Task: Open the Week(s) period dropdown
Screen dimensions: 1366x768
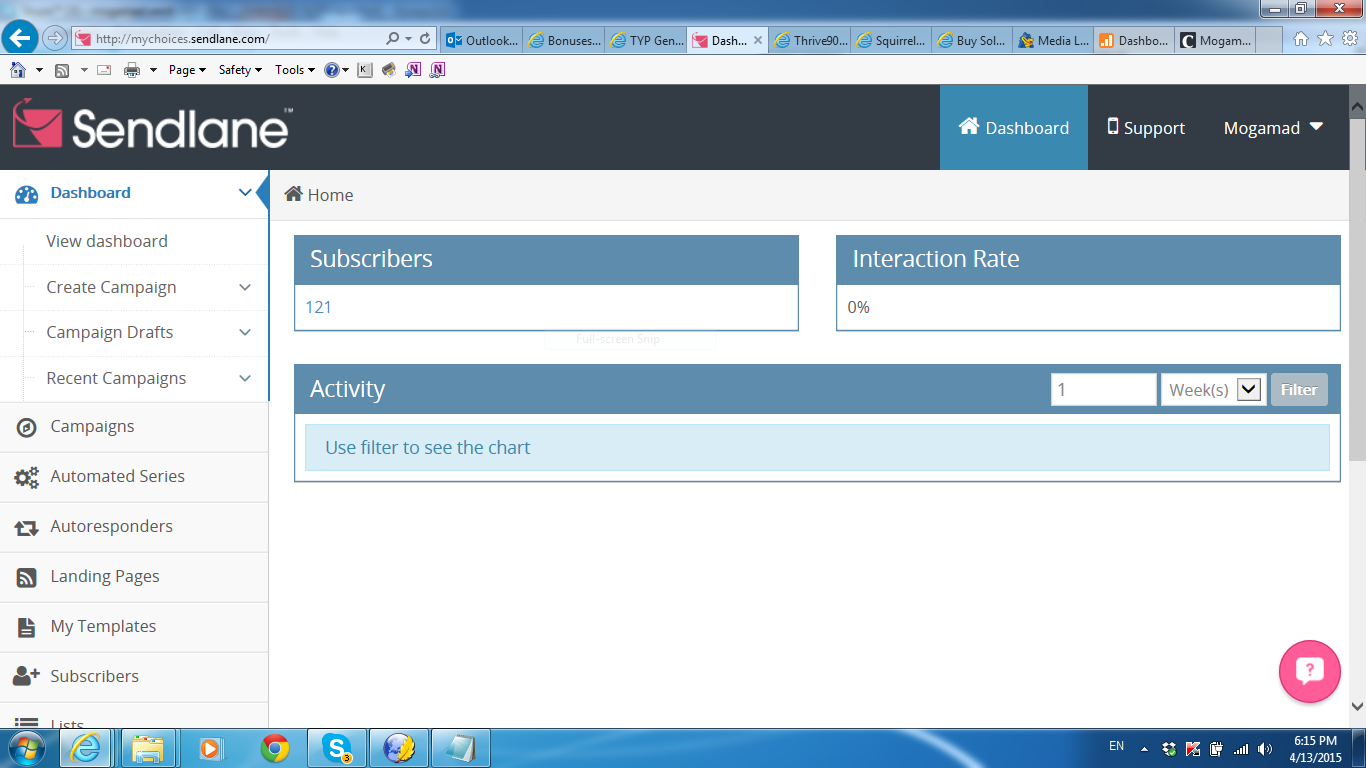Action: [x=1213, y=390]
